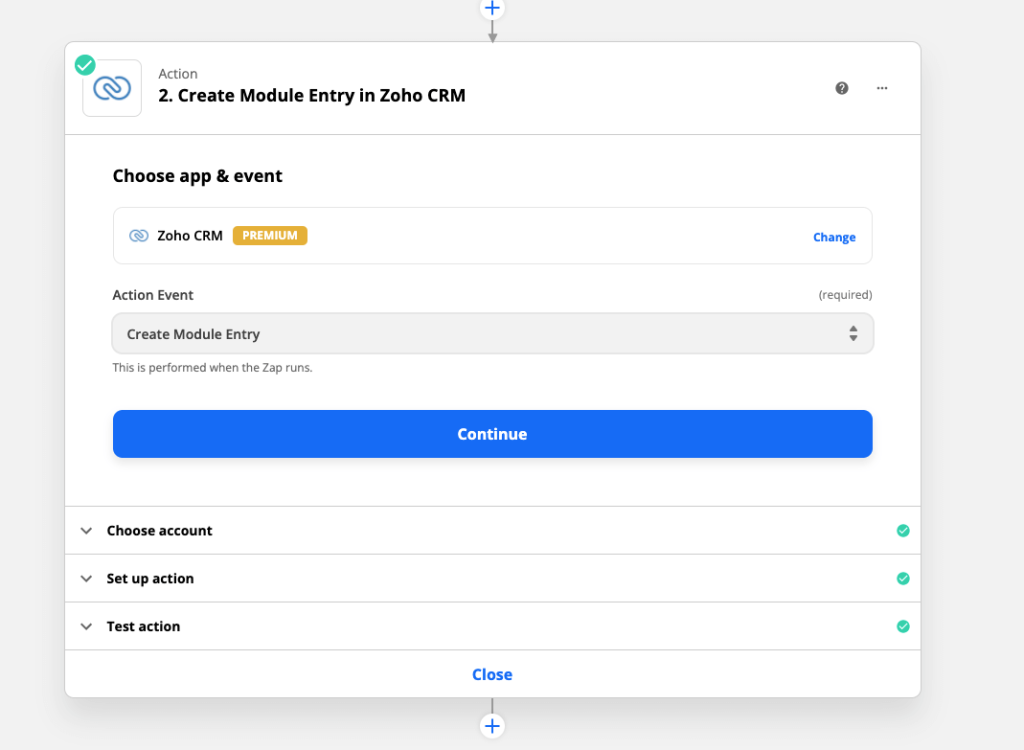Click the Test action label
The width and height of the screenshot is (1024, 750).
coord(143,627)
